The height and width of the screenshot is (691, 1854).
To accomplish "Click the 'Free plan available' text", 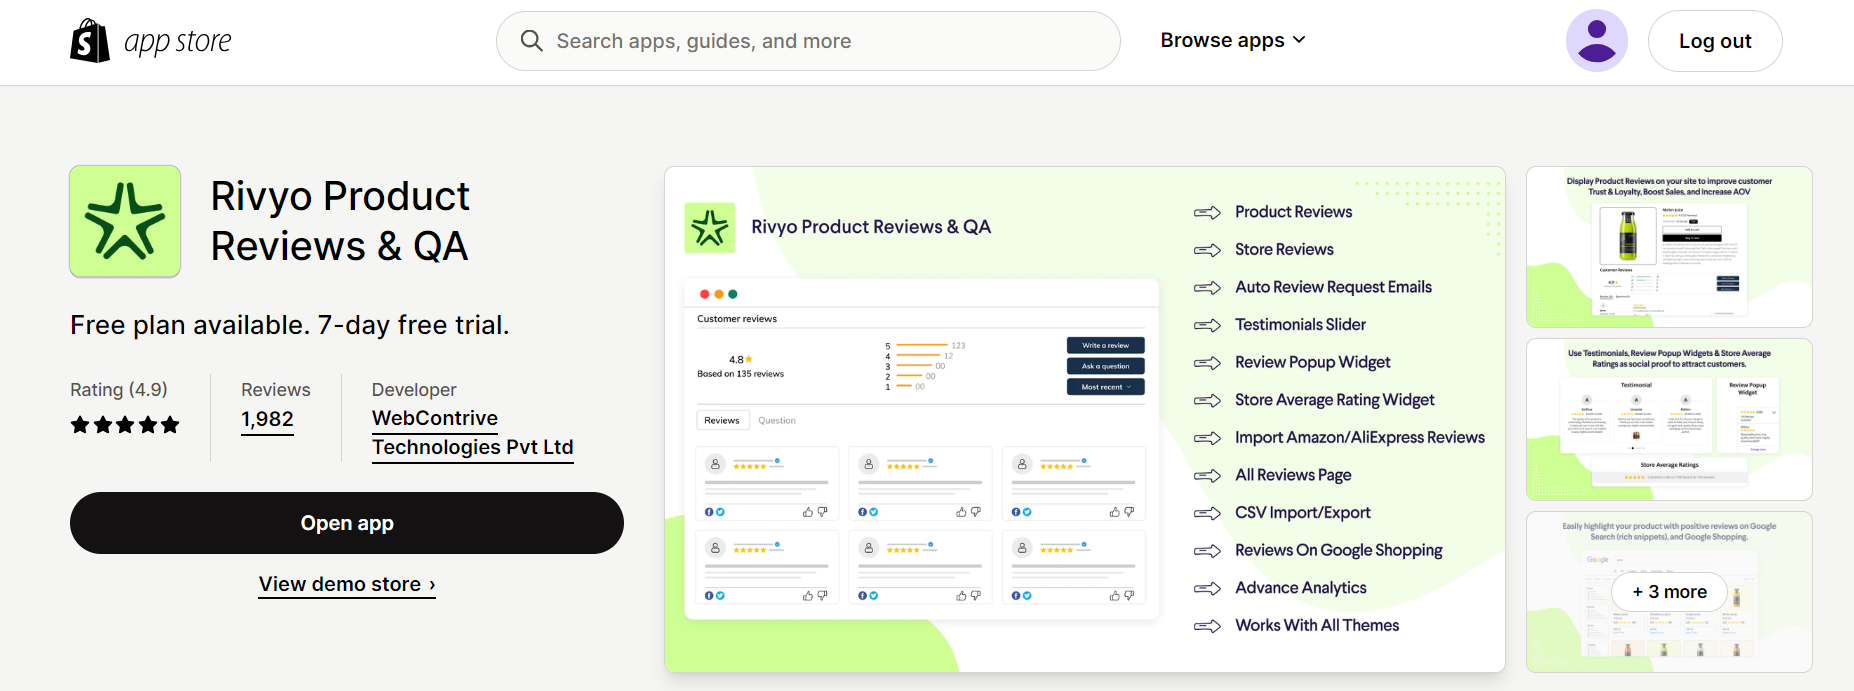I will (290, 325).
